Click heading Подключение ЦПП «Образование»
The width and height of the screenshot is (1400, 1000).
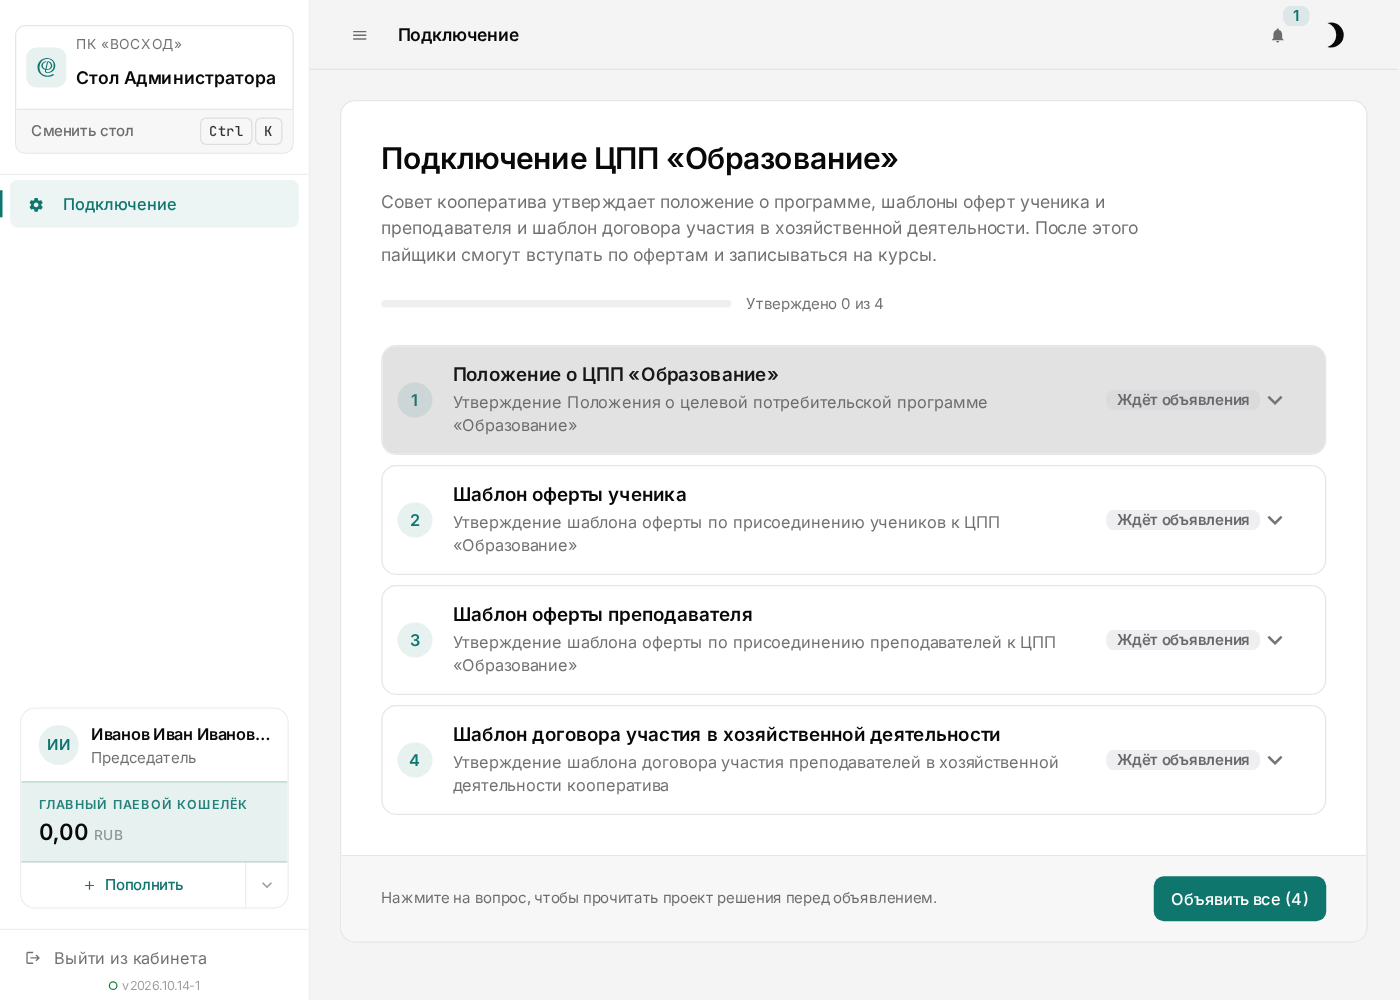pos(640,158)
